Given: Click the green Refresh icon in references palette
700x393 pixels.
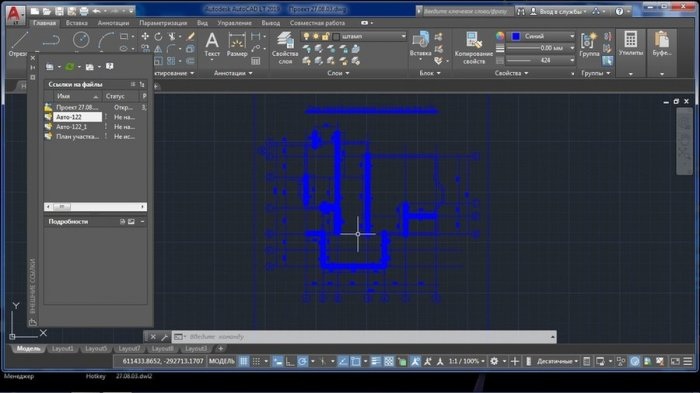Looking at the screenshot, I should coord(70,67).
